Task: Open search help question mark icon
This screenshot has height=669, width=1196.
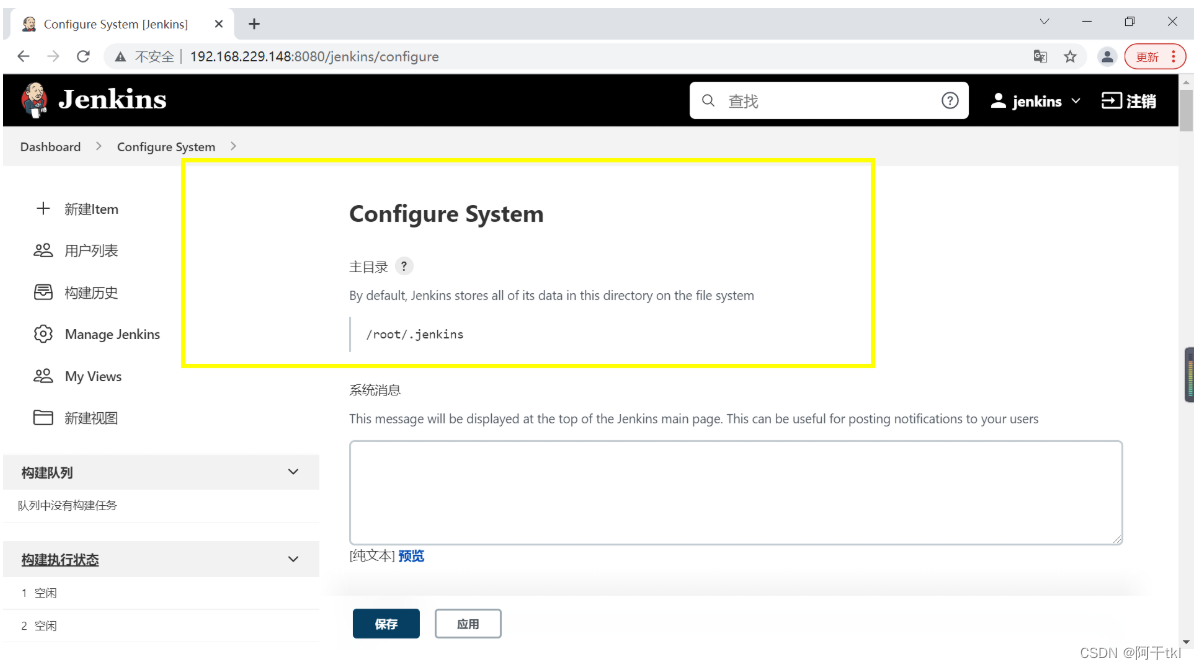Action: [950, 101]
